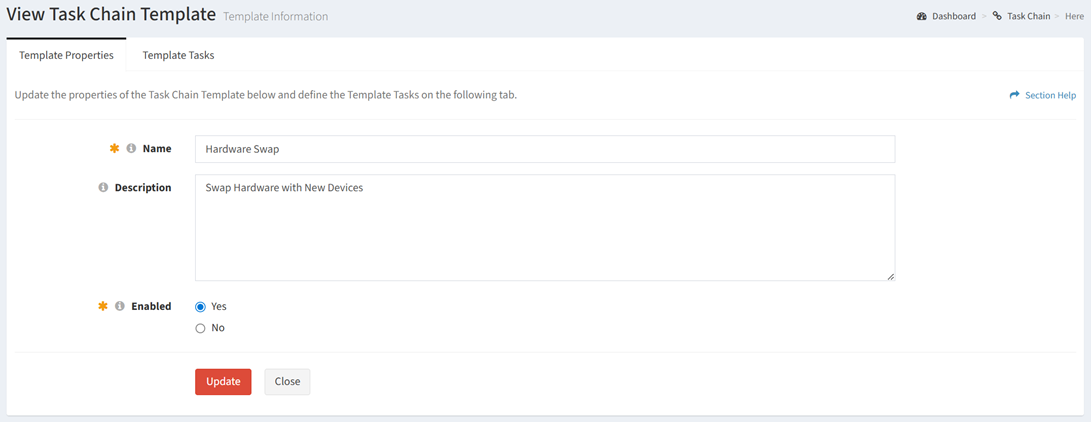The height and width of the screenshot is (422, 1091).
Task: Click the orange asterisk next to Name
Action: click(115, 149)
